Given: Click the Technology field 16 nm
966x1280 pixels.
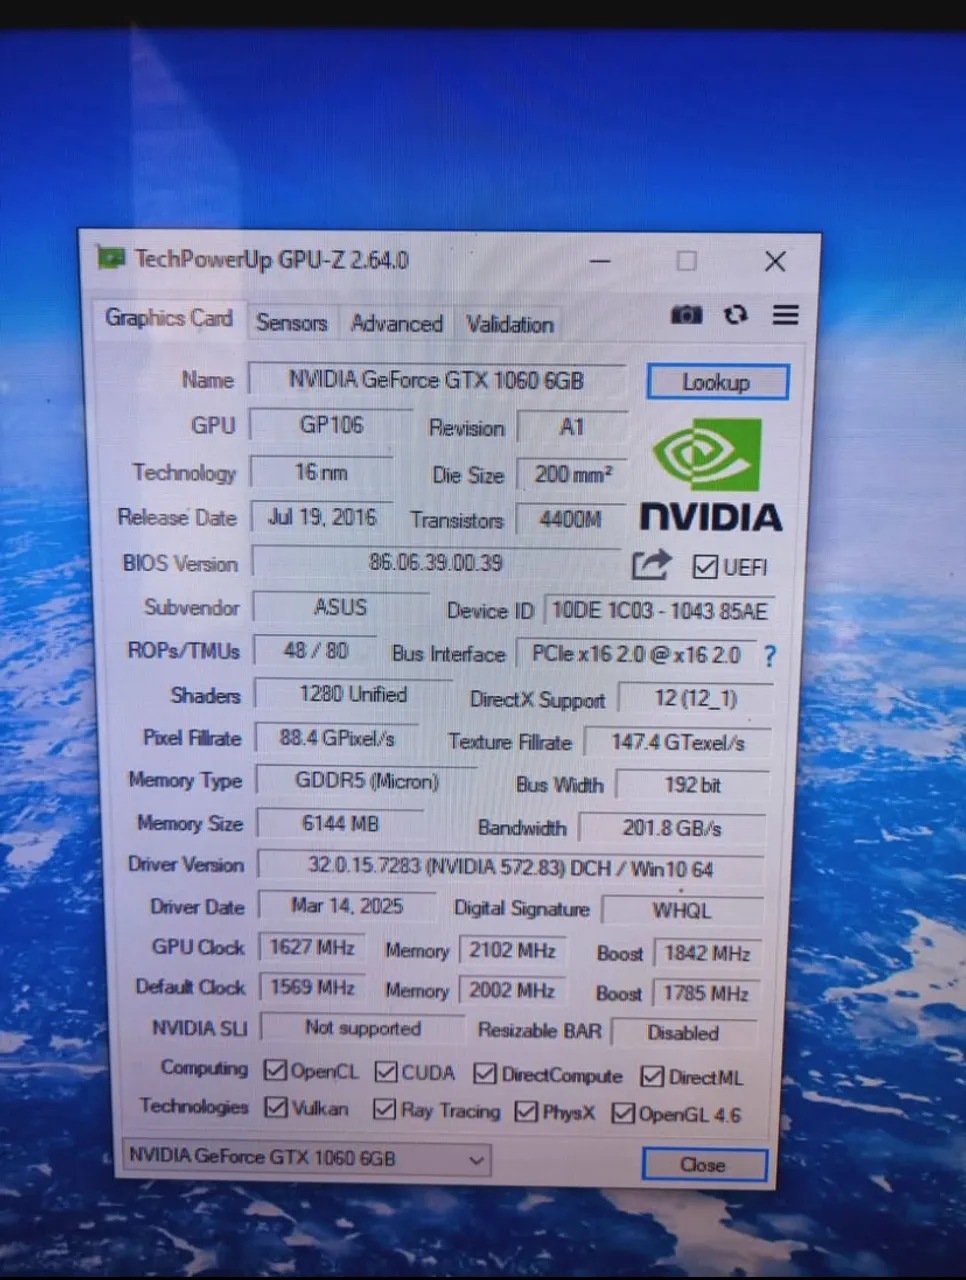Looking at the screenshot, I should pyautogui.click(x=321, y=471).
